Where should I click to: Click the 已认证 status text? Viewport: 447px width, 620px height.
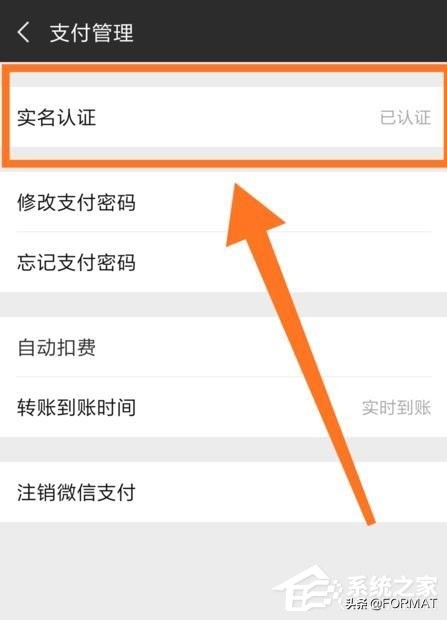405,117
